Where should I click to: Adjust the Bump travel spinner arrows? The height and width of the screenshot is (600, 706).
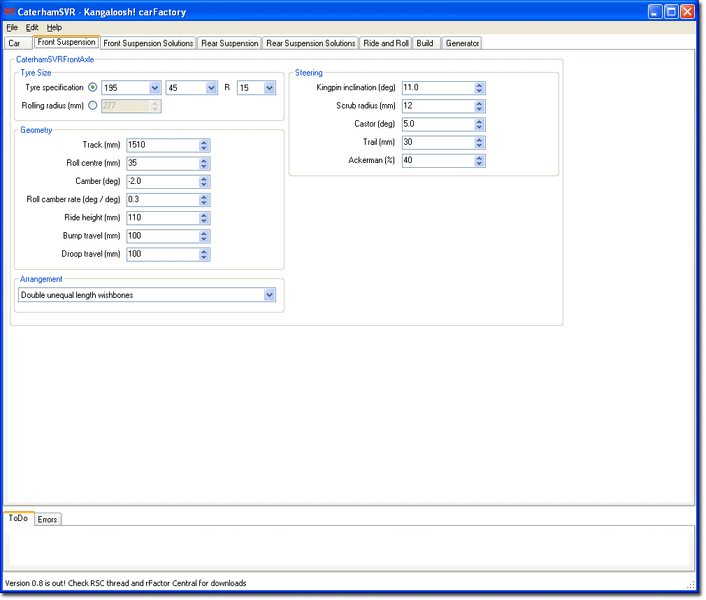click(x=204, y=236)
